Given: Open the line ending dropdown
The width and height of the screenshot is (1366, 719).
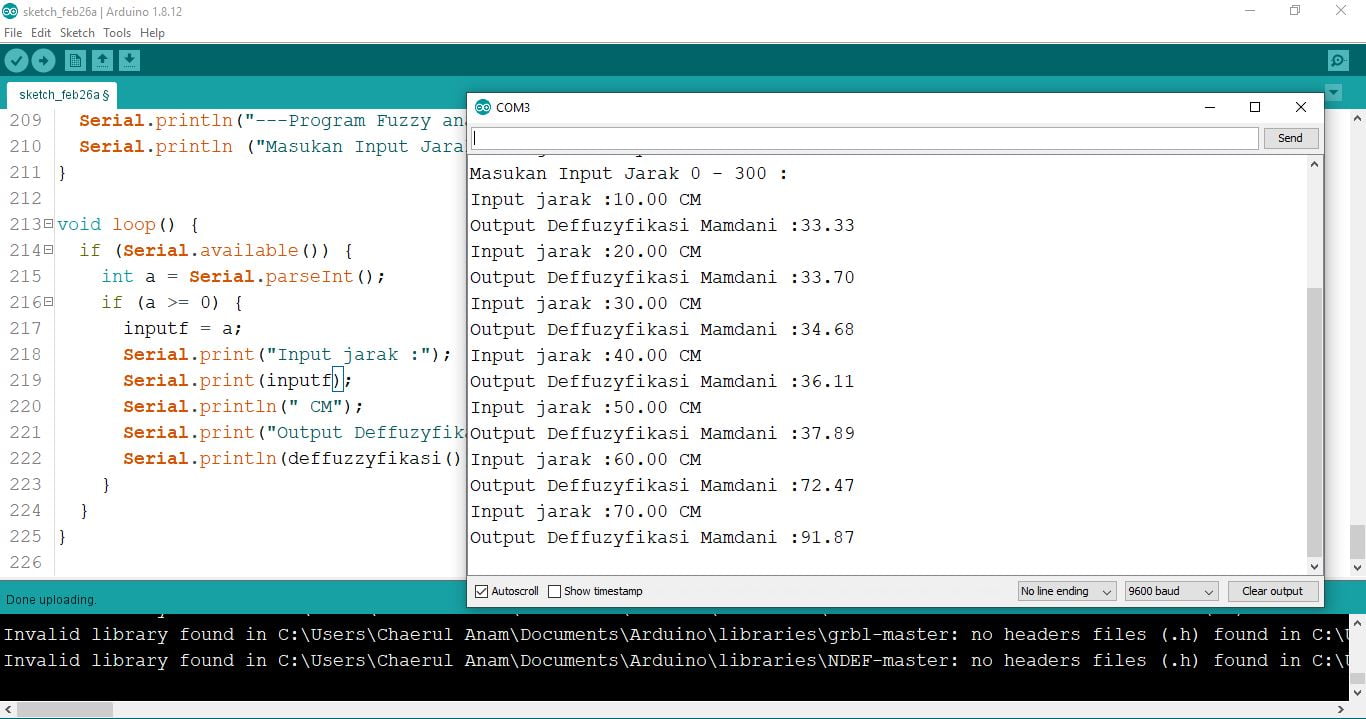Looking at the screenshot, I should (x=1066, y=591).
